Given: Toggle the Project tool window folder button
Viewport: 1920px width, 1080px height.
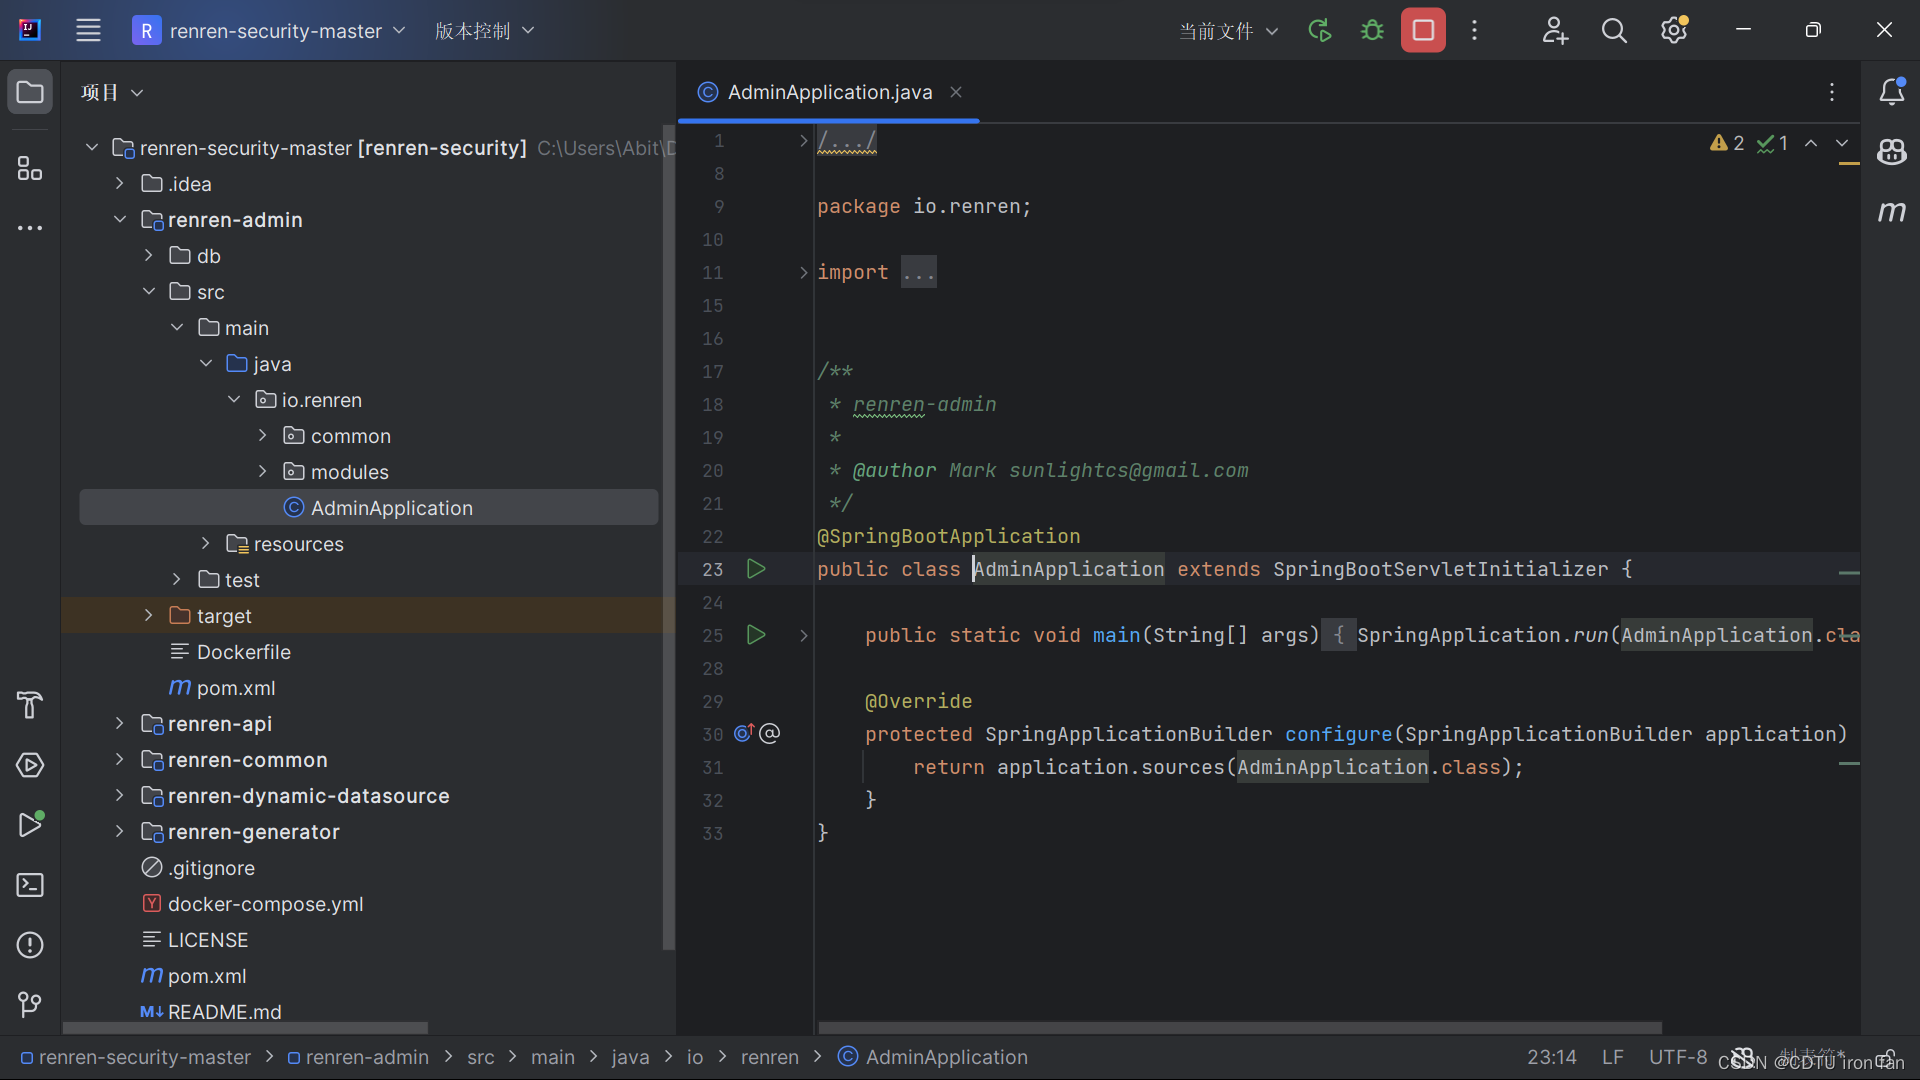Looking at the screenshot, I should tap(30, 92).
